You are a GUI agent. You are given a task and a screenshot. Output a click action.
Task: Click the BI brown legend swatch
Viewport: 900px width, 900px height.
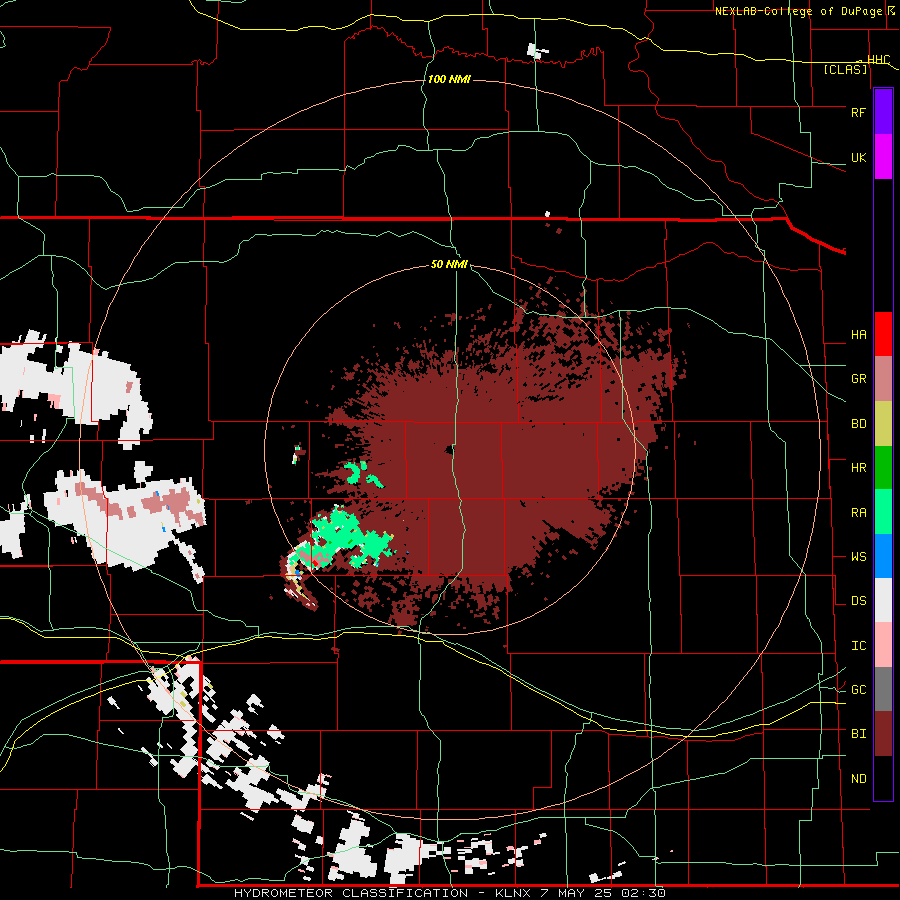click(883, 734)
